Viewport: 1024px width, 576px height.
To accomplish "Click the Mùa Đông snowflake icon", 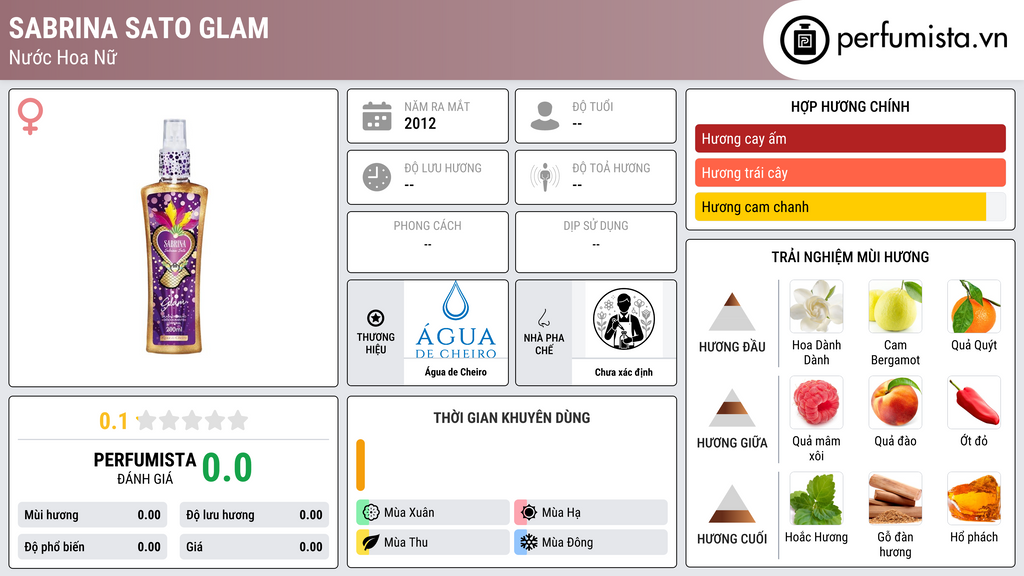I will click(x=529, y=542).
